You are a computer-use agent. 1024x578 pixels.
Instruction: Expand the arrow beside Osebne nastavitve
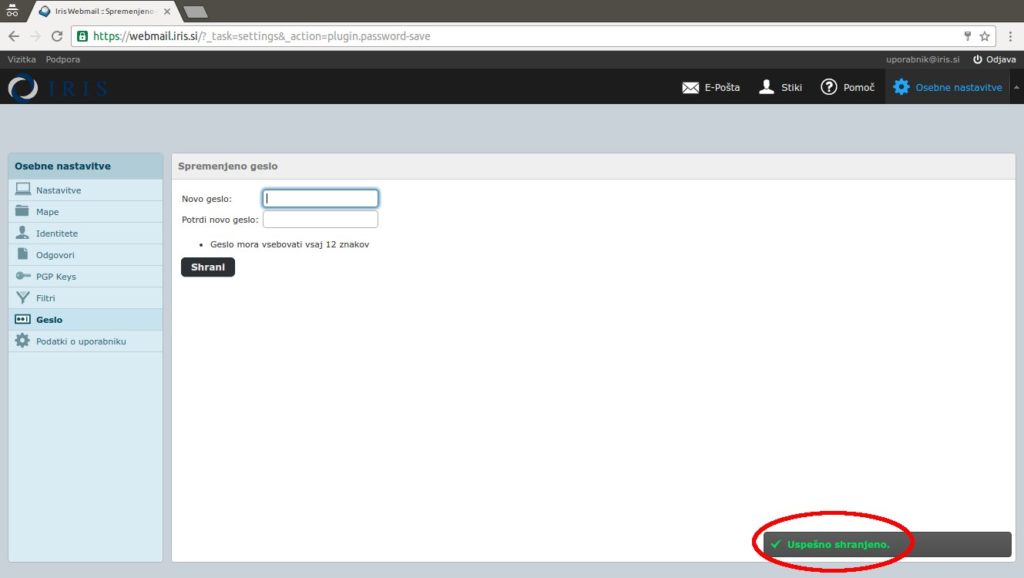(x=1016, y=87)
